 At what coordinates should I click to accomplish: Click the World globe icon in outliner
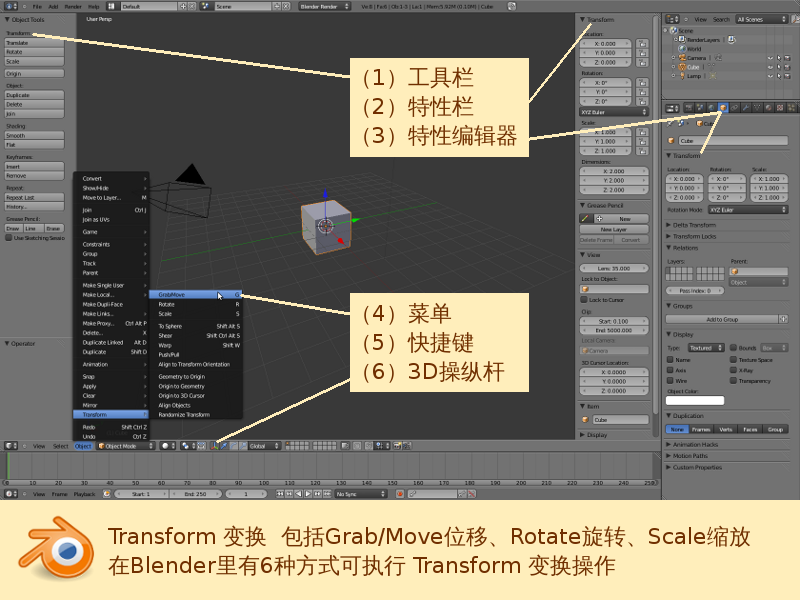(682, 48)
